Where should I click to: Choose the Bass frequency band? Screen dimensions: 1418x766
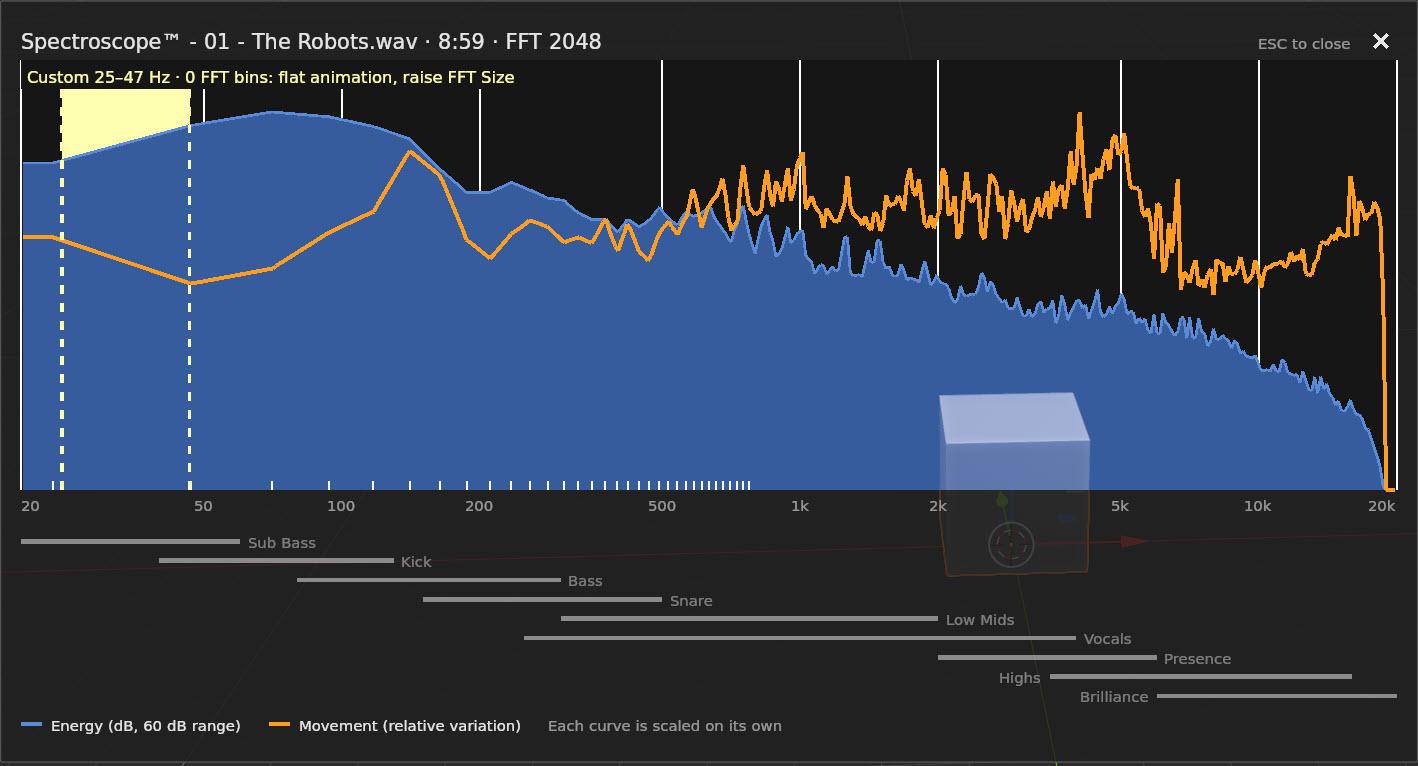[450, 580]
